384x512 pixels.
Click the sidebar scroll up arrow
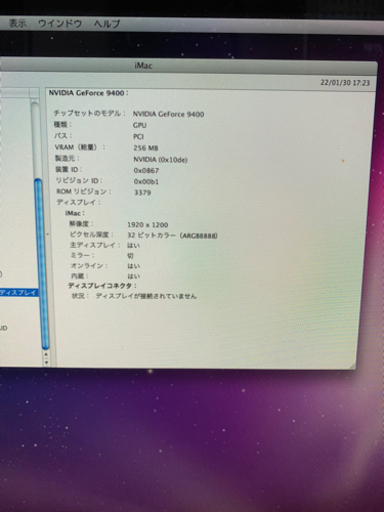click(x=46, y=355)
